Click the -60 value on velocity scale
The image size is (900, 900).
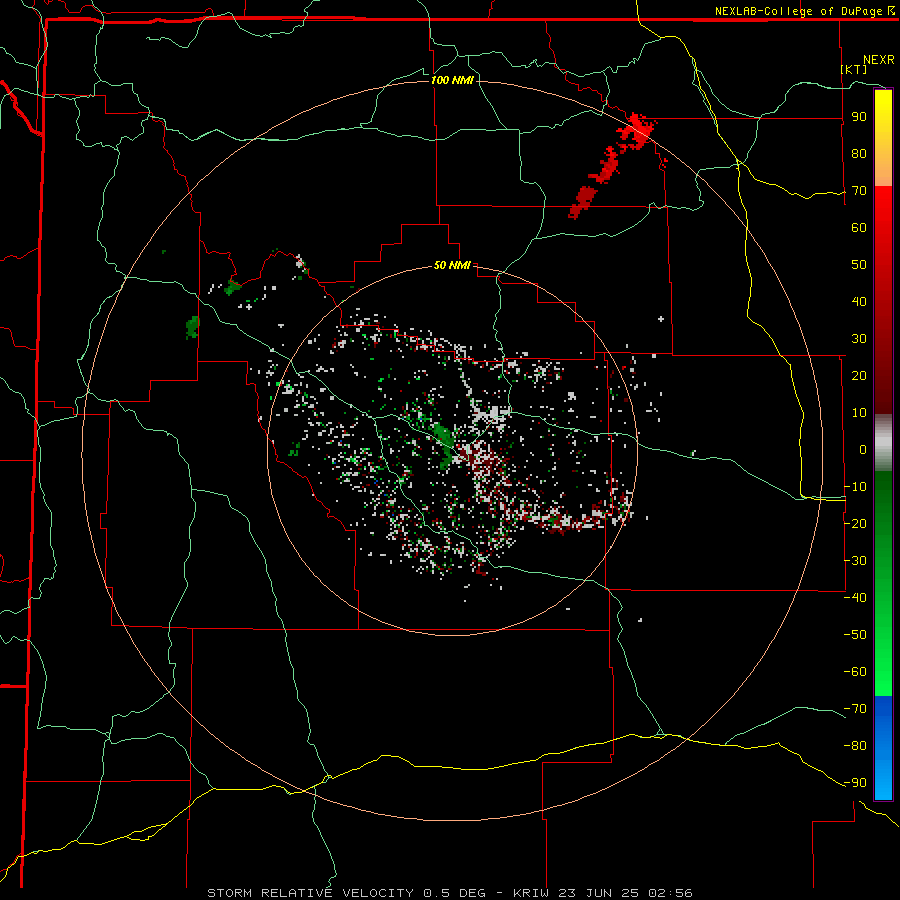[855, 672]
